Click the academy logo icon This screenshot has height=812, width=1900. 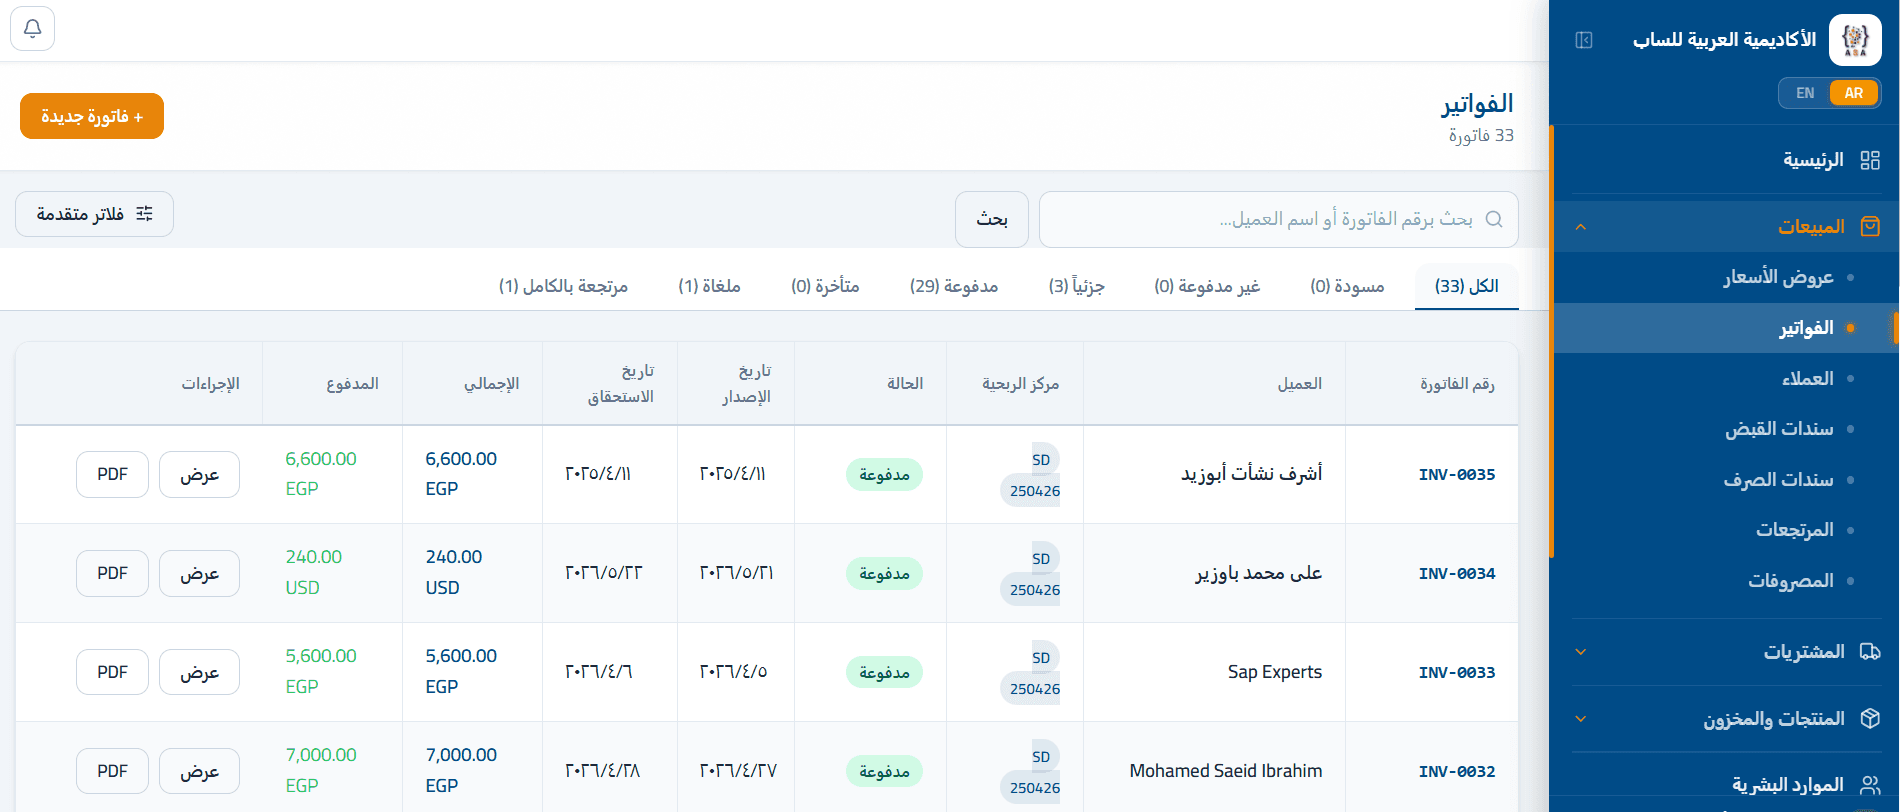[x=1856, y=40]
